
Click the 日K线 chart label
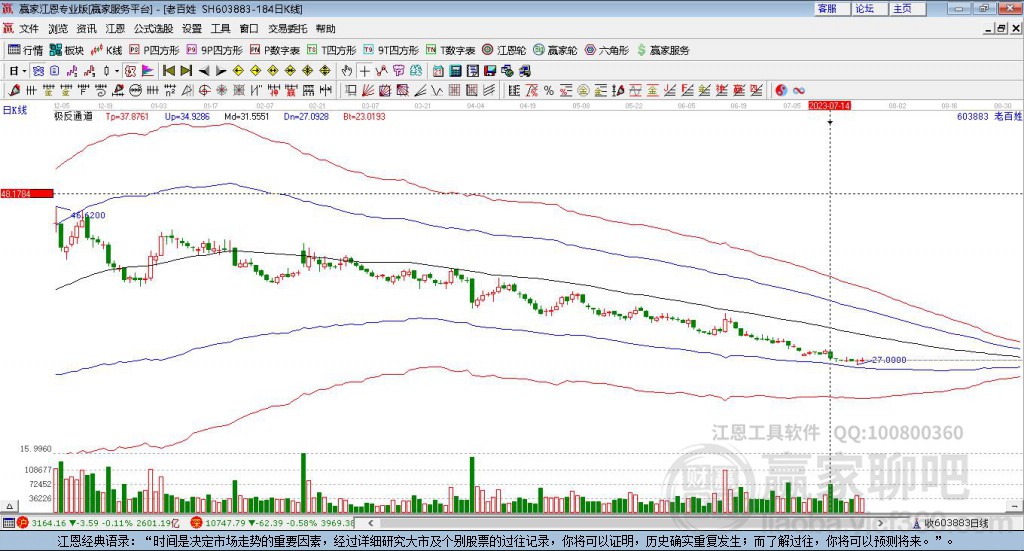pos(15,110)
